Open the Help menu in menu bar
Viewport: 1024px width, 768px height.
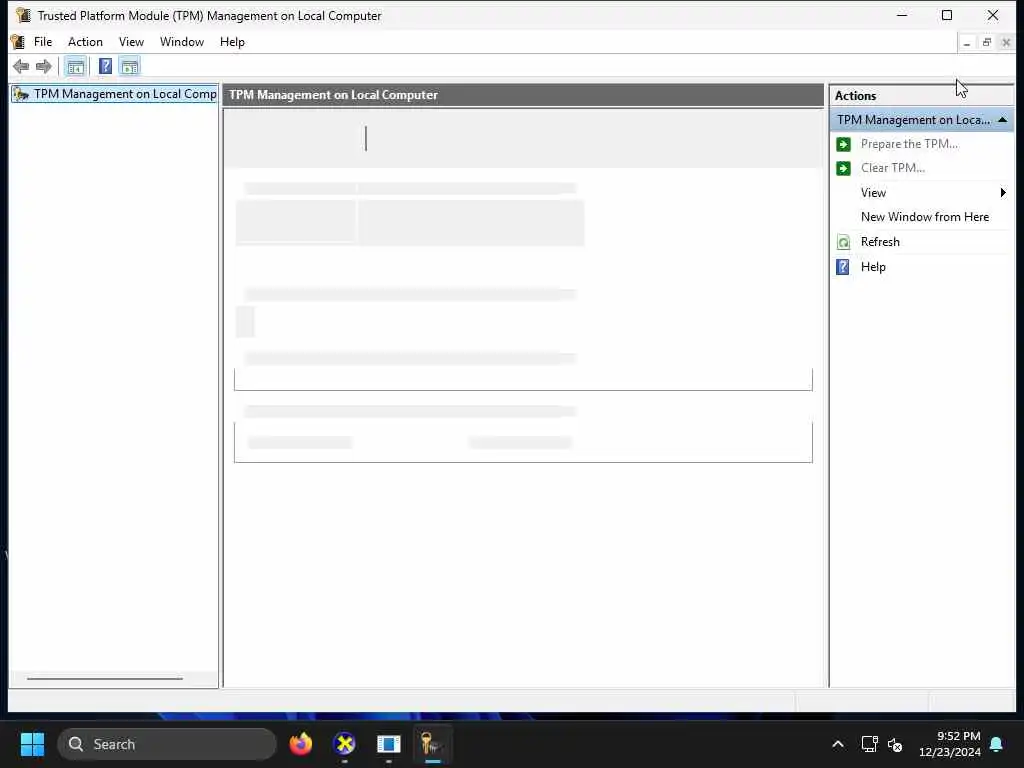click(x=232, y=42)
